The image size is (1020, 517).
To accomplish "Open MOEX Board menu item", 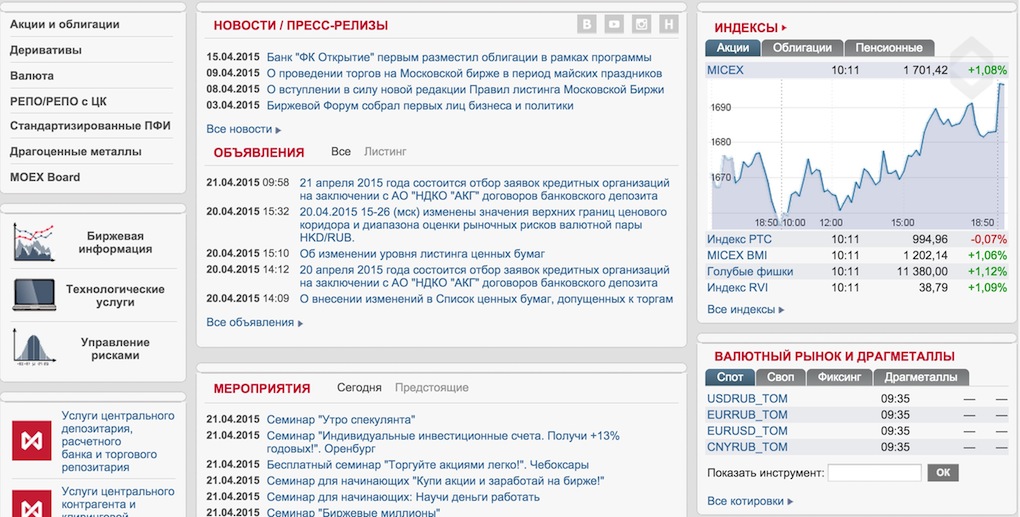I will click(x=45, y=177).
